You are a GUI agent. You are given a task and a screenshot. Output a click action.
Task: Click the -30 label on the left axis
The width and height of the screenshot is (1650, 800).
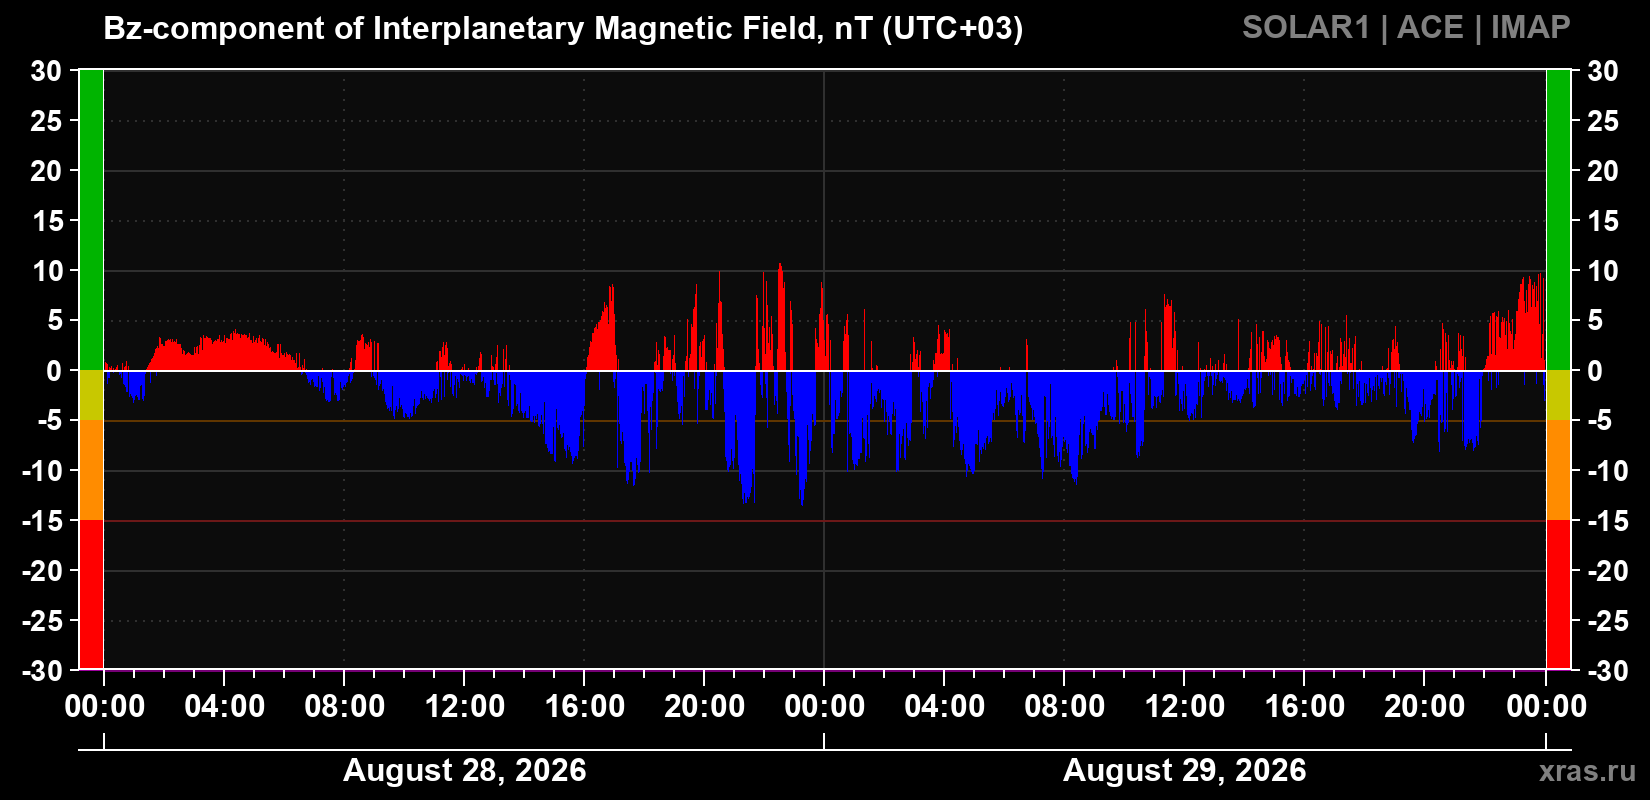41,671
